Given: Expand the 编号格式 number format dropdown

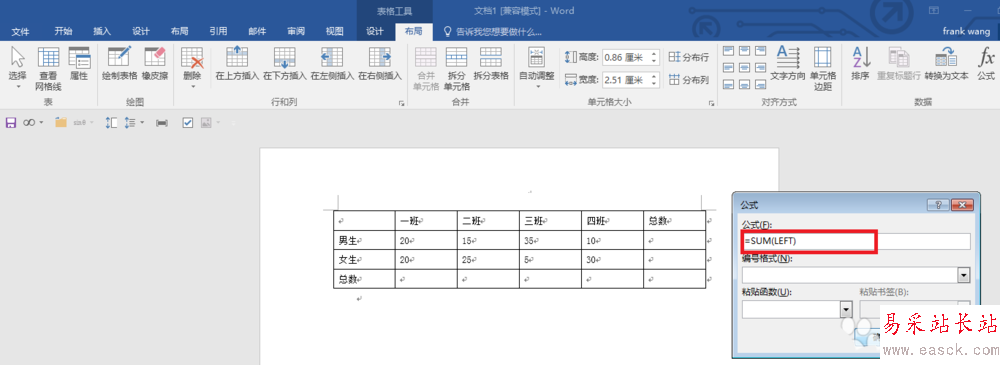Looking at the screenshot, I should [964, 275].
